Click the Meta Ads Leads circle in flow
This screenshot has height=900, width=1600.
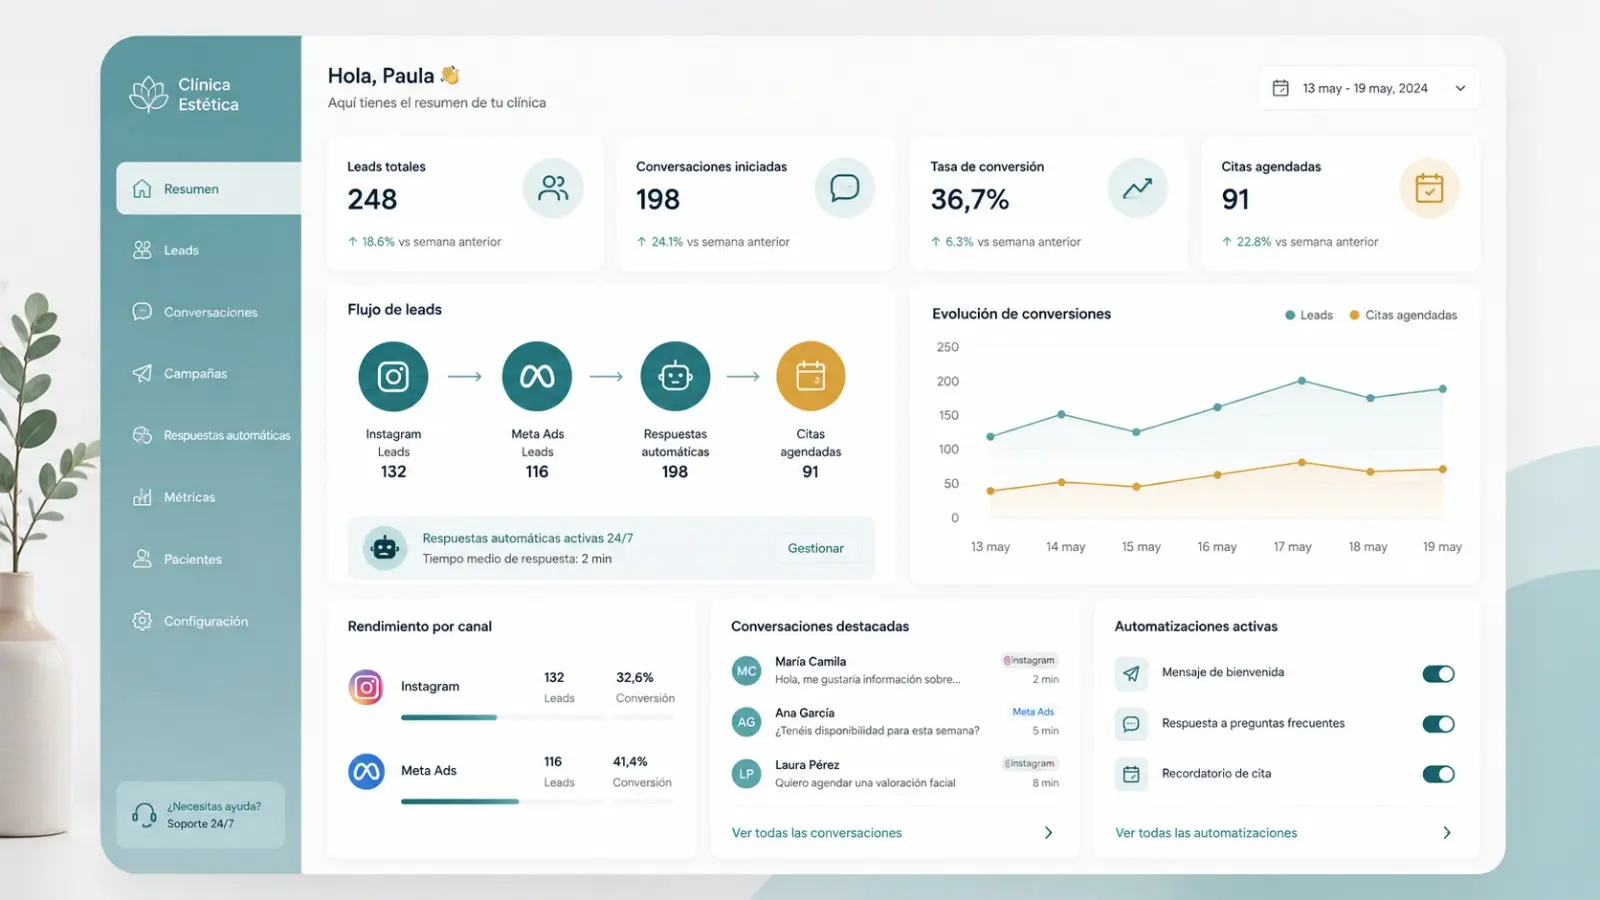pos(537,376)
